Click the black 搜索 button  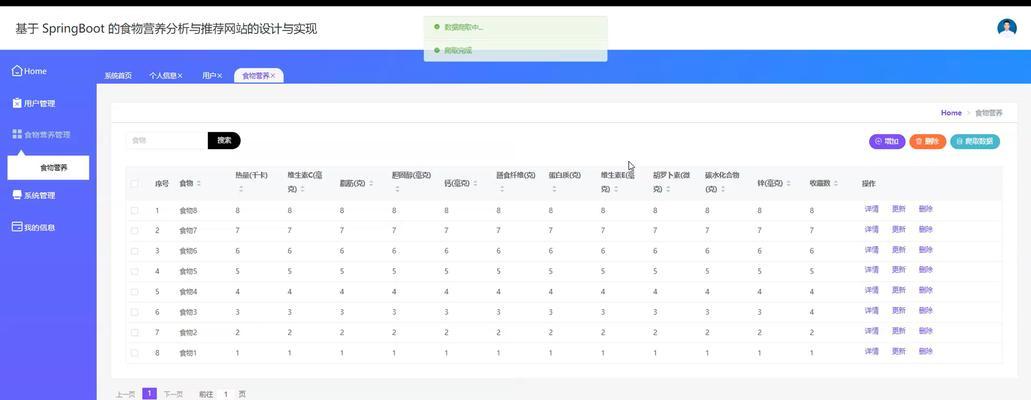click(224, 140)
